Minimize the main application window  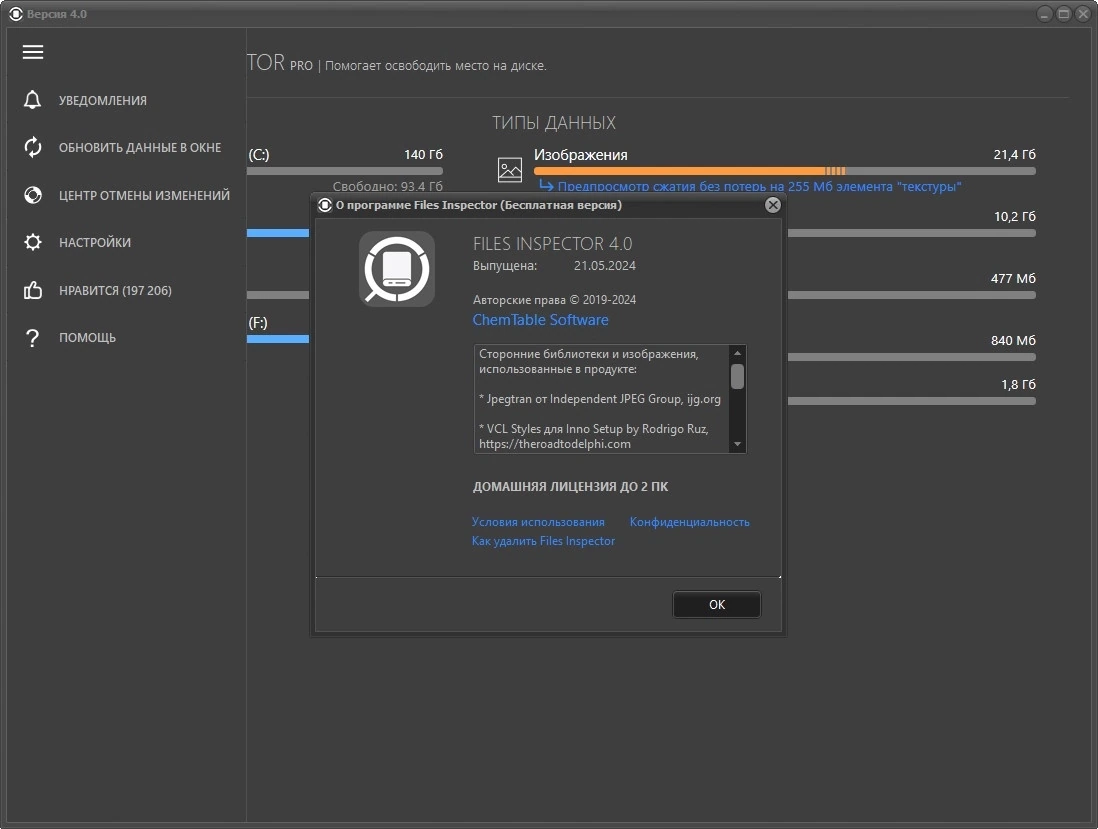(1044, 14)
